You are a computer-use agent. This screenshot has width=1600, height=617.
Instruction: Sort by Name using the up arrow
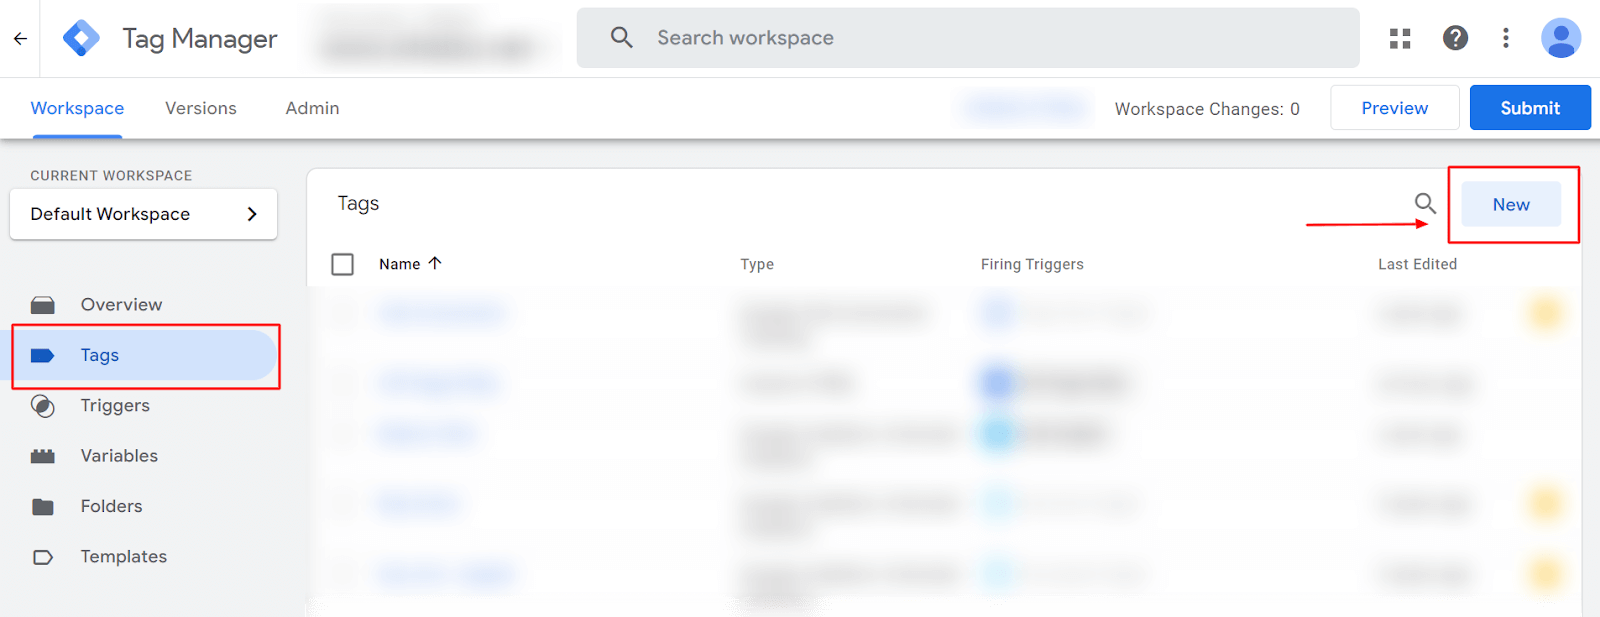[x=435, y=263]
